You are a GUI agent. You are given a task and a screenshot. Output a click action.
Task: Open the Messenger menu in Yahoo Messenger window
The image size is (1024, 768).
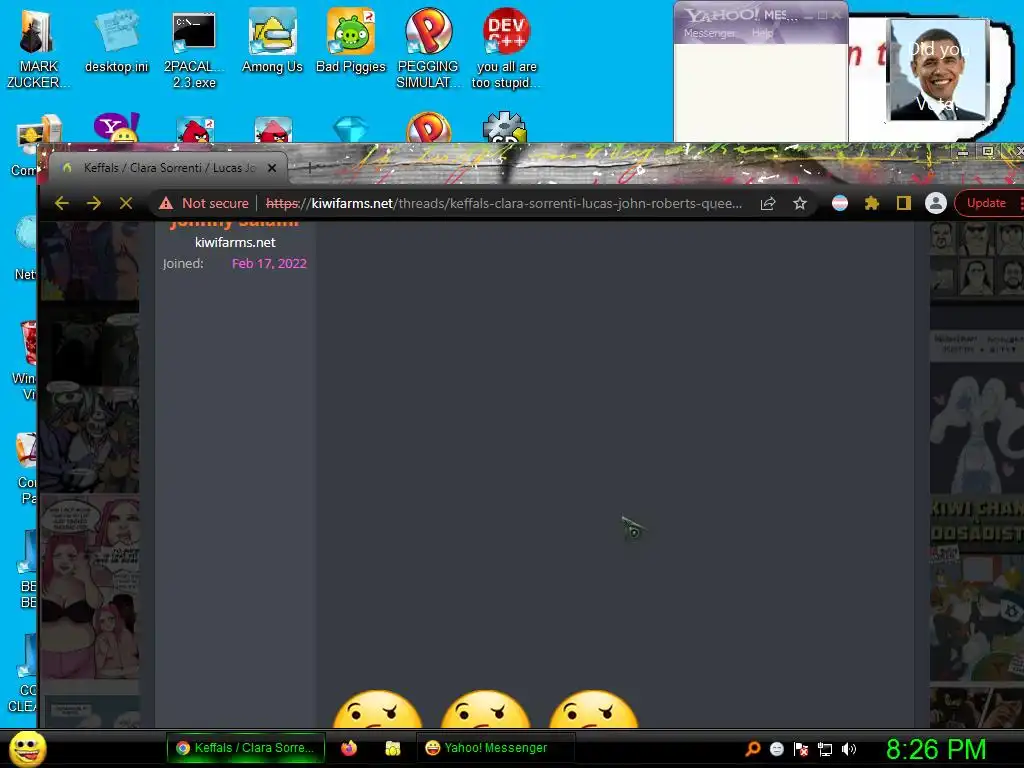[710, 33]
